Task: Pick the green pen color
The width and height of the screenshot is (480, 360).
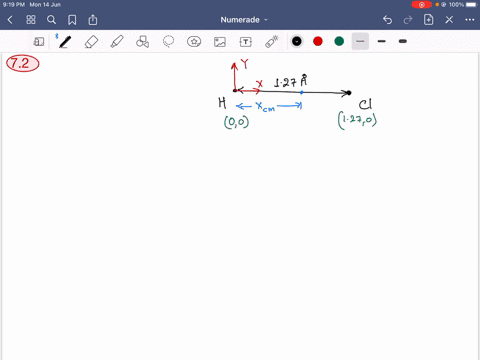Action: 339,41
